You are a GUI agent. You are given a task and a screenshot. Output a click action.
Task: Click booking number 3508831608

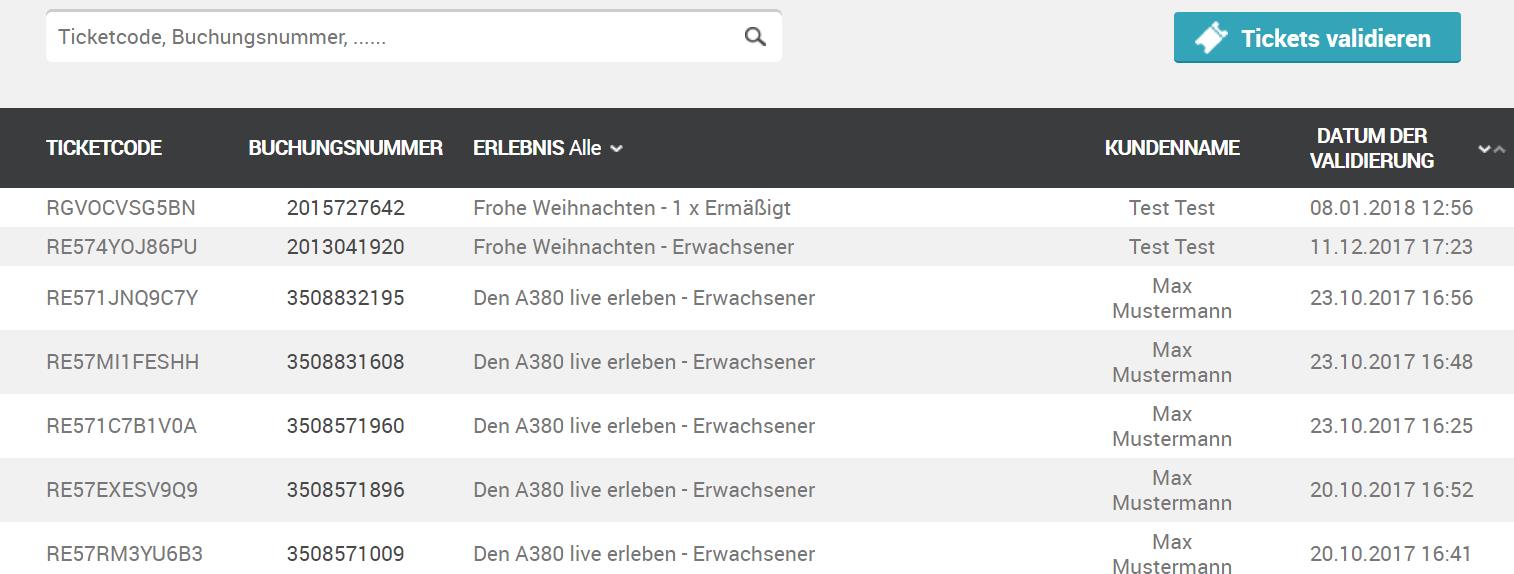click(x=345, y=362)
